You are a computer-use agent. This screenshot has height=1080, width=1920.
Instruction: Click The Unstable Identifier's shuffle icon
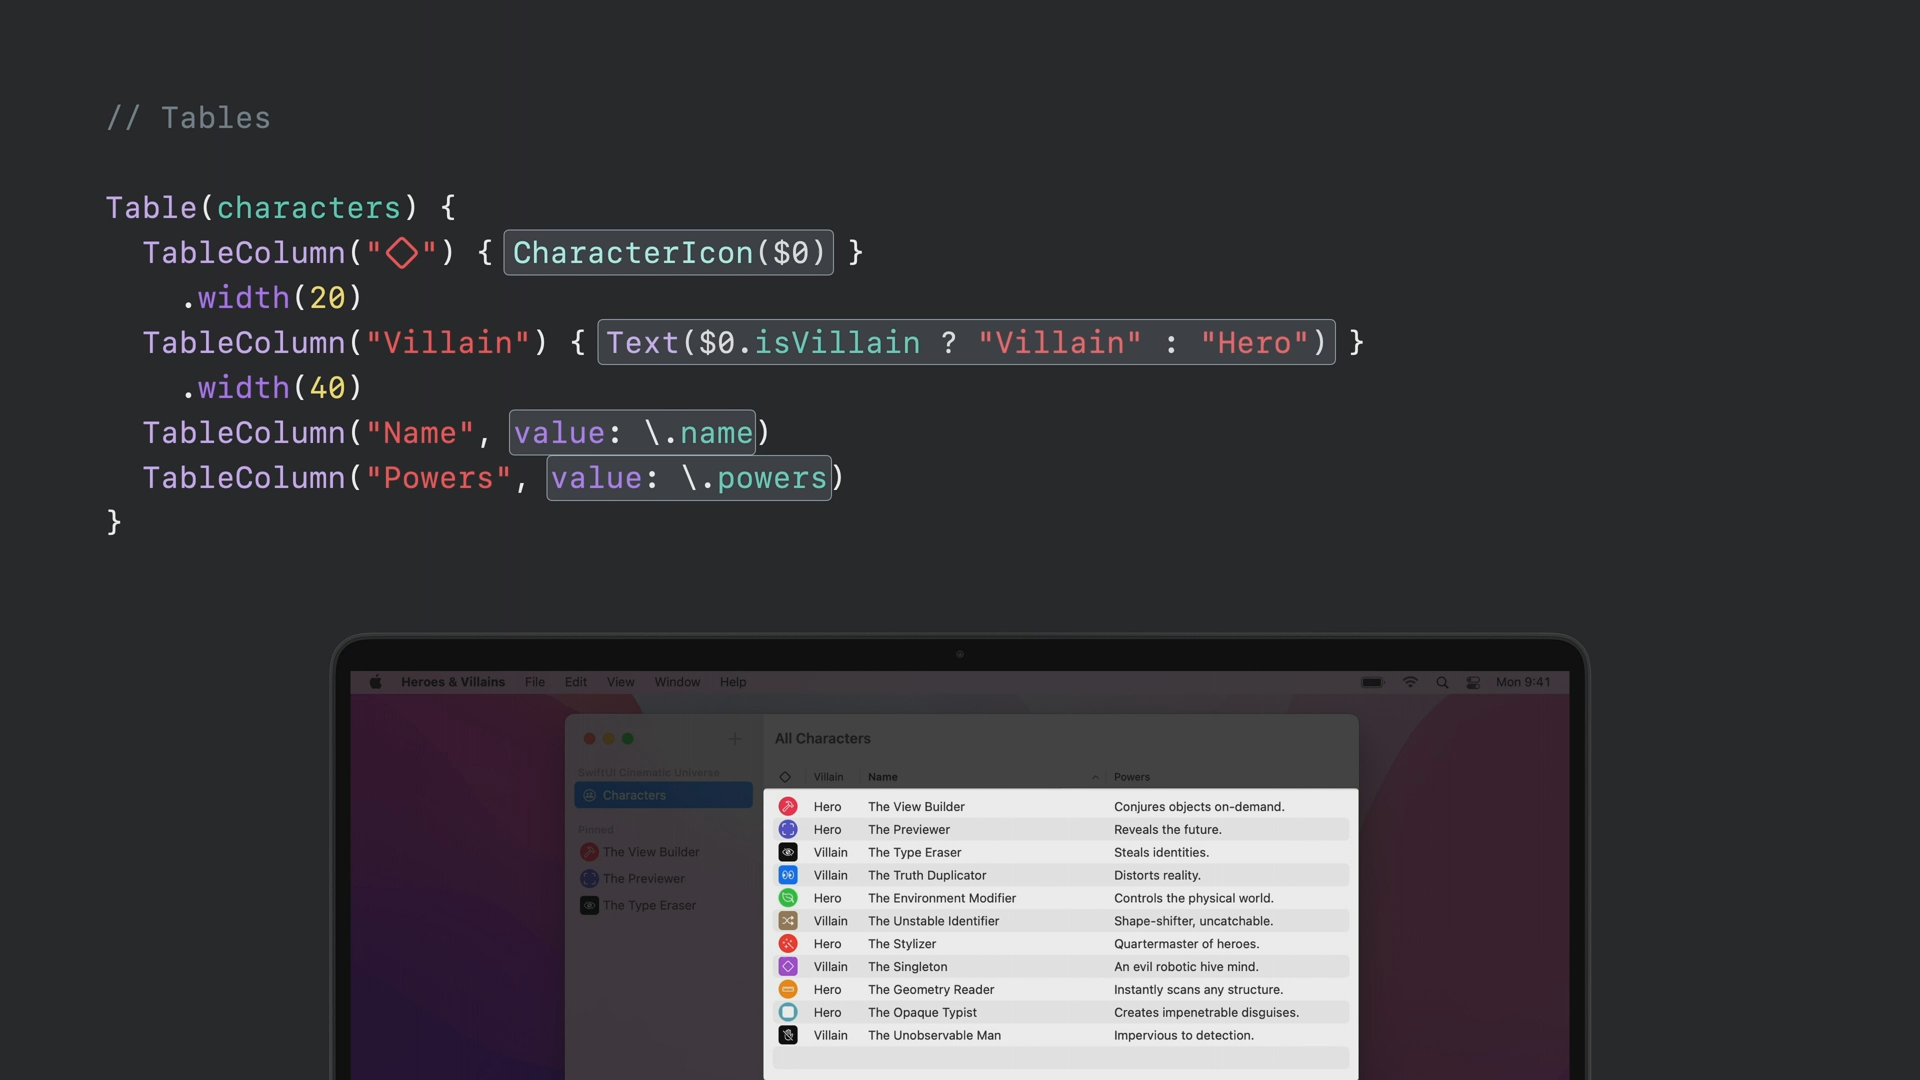(x=788, y=921)
